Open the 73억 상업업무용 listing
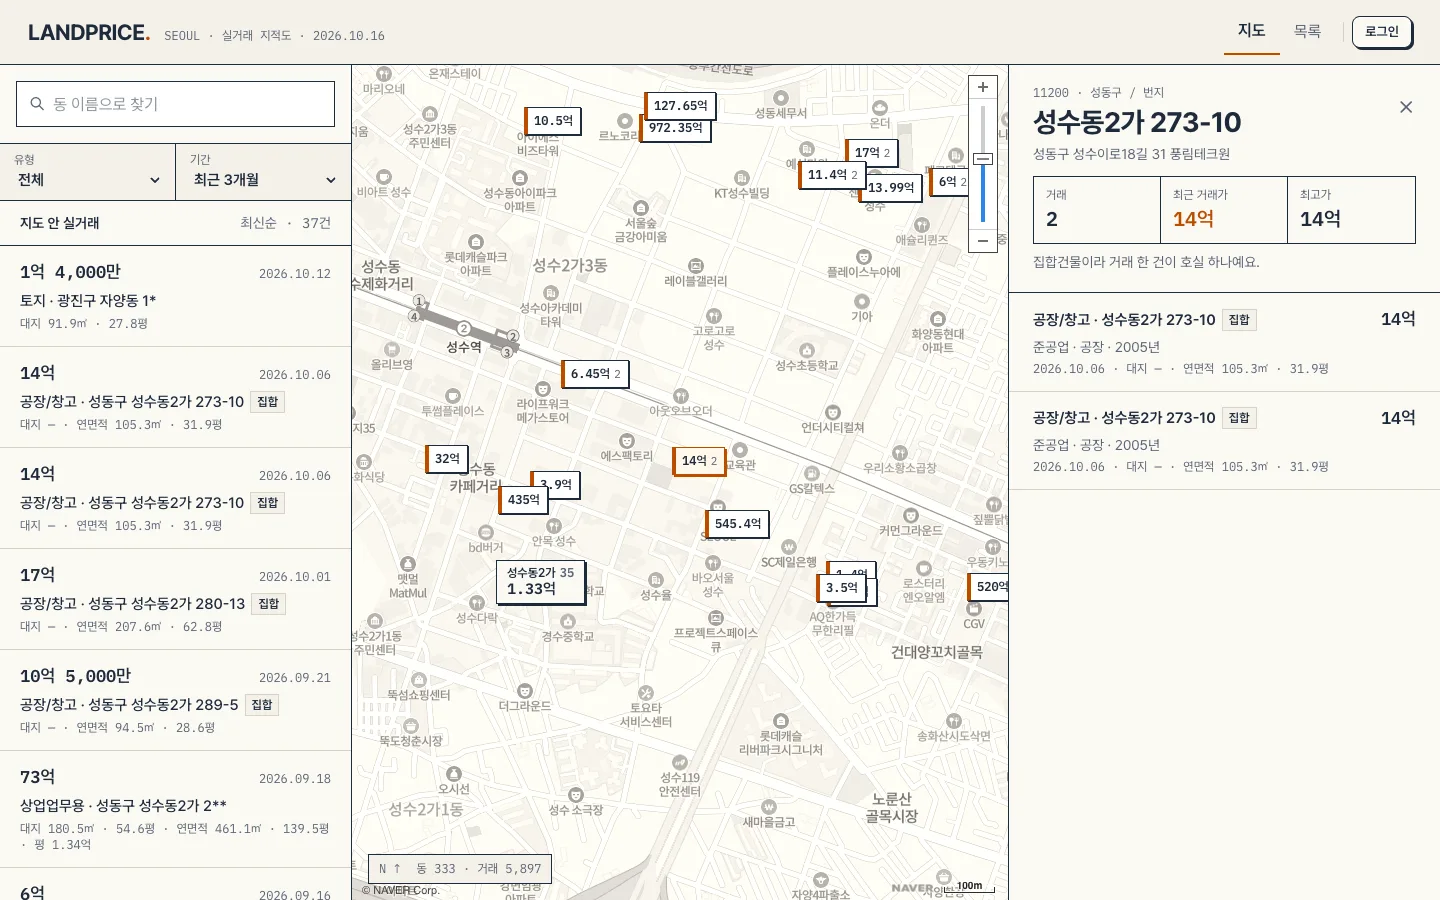 click(175, 811)
